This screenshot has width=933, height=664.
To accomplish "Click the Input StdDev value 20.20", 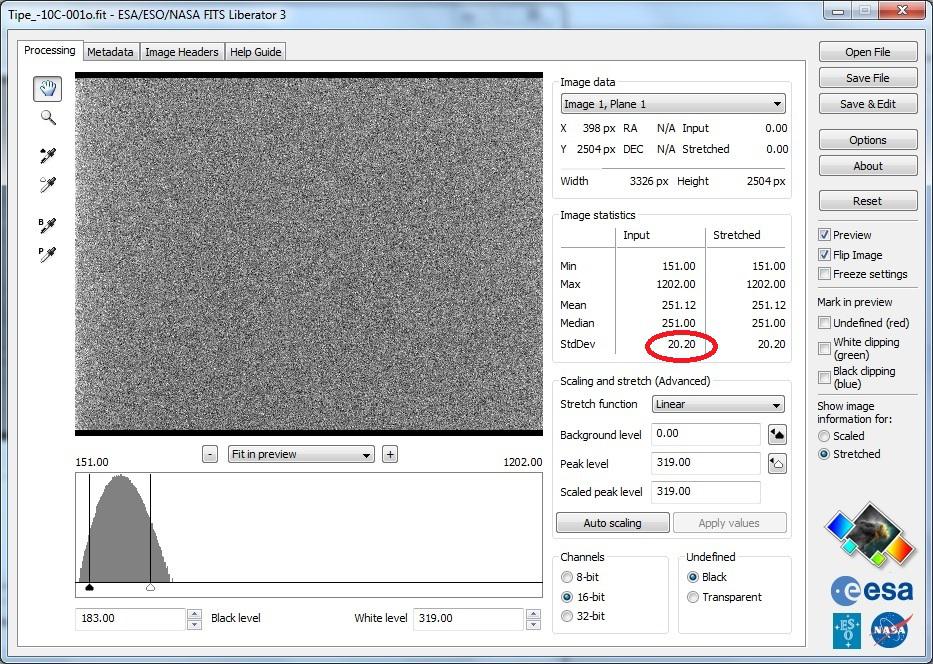I will (681, 344).
